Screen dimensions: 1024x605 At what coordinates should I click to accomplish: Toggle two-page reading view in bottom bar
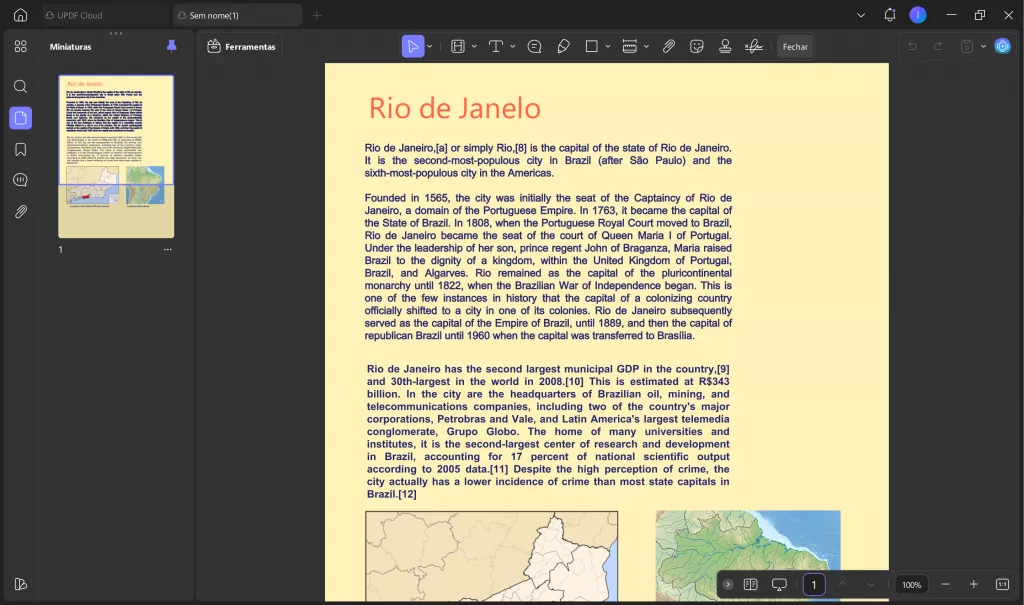pos(750,584)
